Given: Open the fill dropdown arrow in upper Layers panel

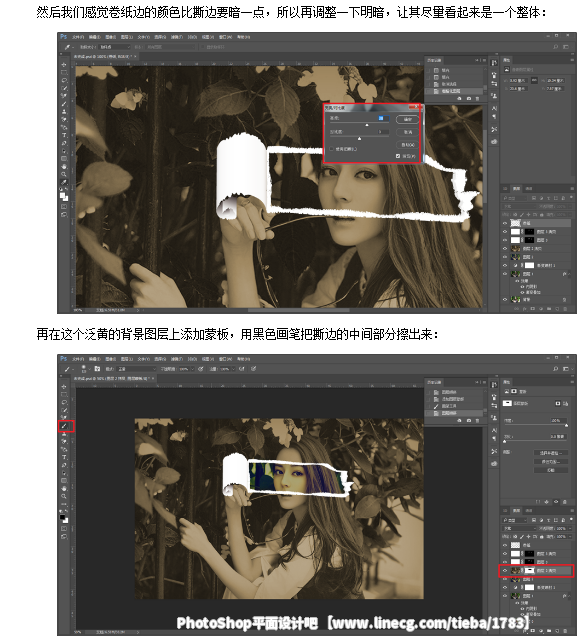Looking at the screenshot, I should pyautogui.click(x=571, y=215).
